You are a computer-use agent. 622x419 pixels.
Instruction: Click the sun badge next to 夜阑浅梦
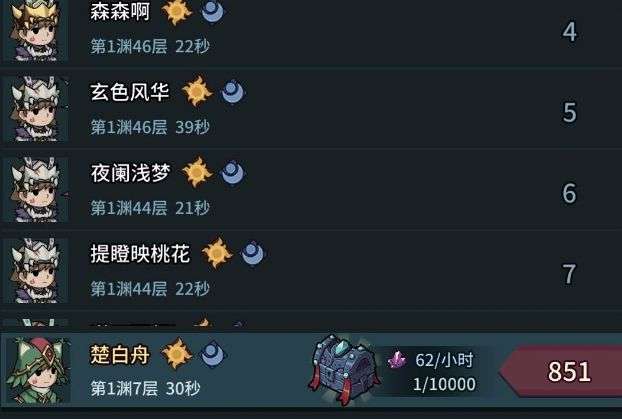tap(197, 172)
